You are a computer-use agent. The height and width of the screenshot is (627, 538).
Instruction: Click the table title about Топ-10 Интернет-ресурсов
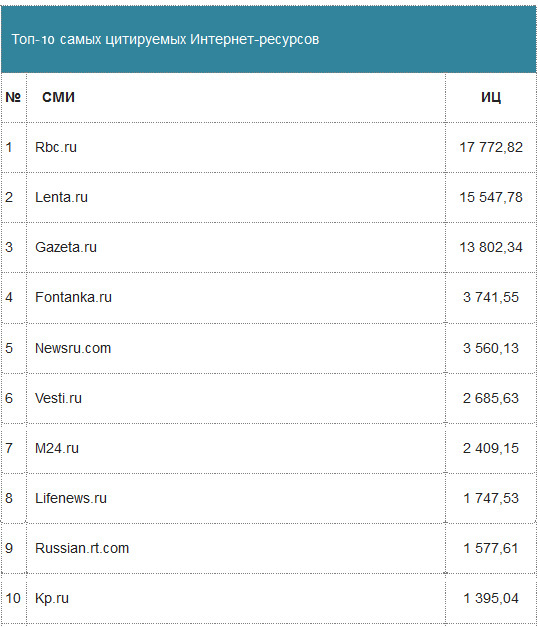(165, 40)
